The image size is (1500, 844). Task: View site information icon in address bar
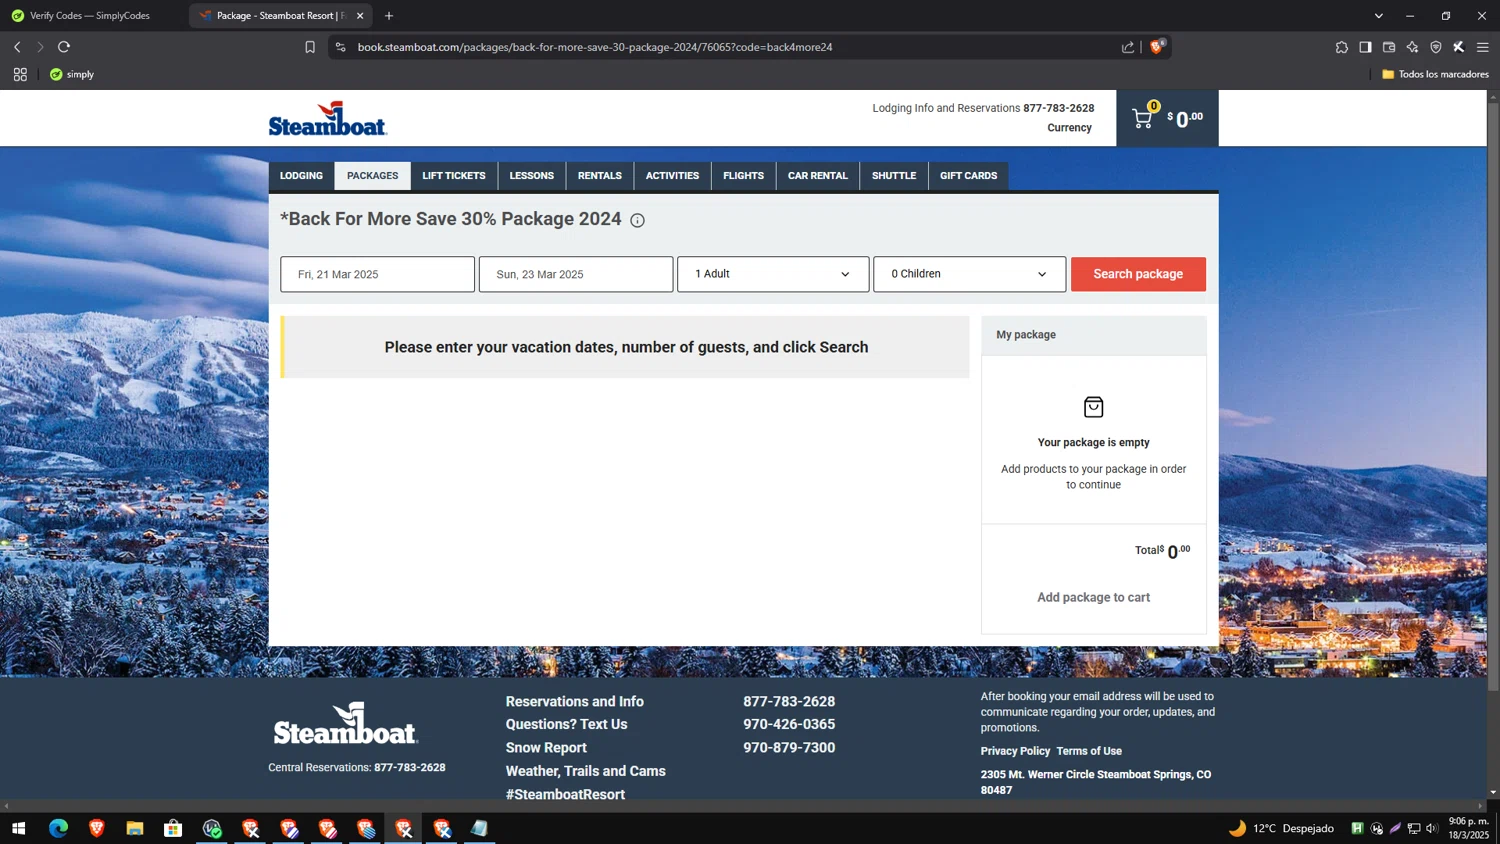(340, 47)
